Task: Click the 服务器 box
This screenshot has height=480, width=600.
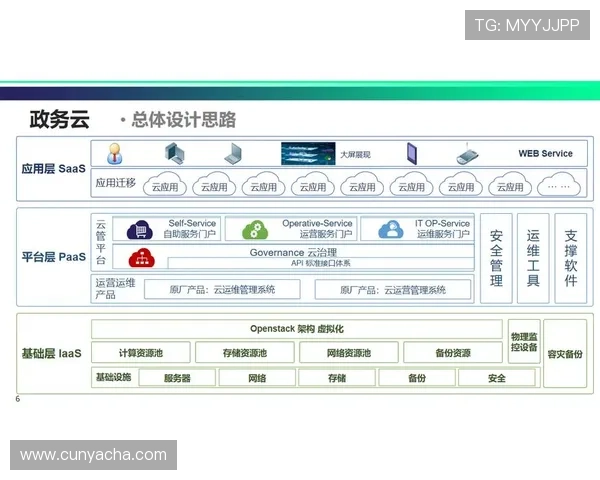Action: [177, 378]
